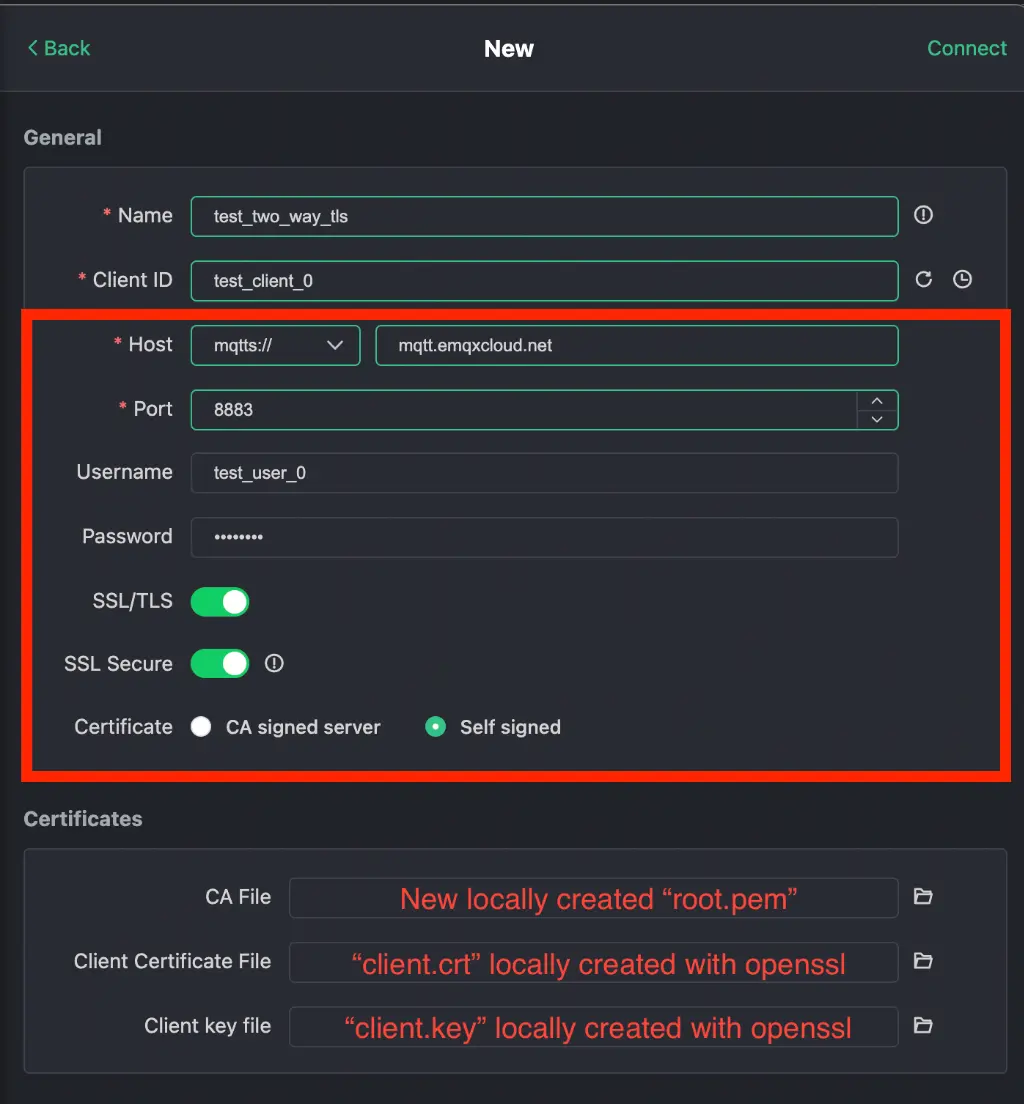
Task: Select the CA signed server radio option
Action: coord(201,727)
